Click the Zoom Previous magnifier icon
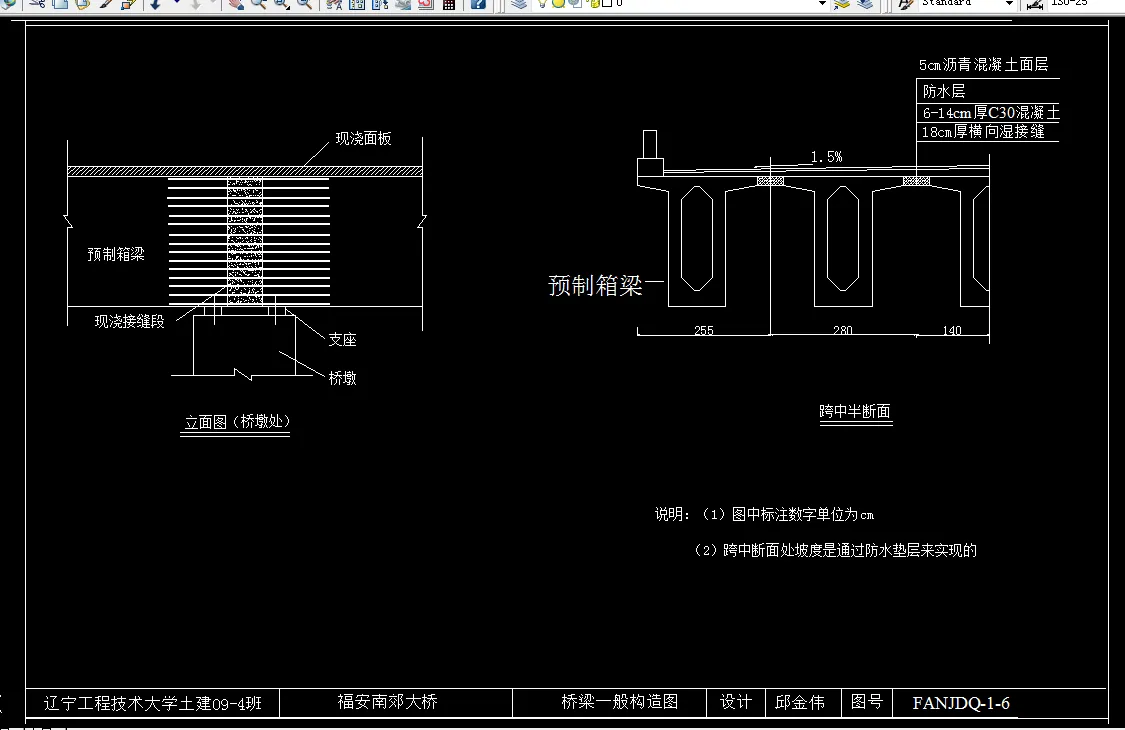This screenshot has height=730, width=1125. [x=304, y=4]
